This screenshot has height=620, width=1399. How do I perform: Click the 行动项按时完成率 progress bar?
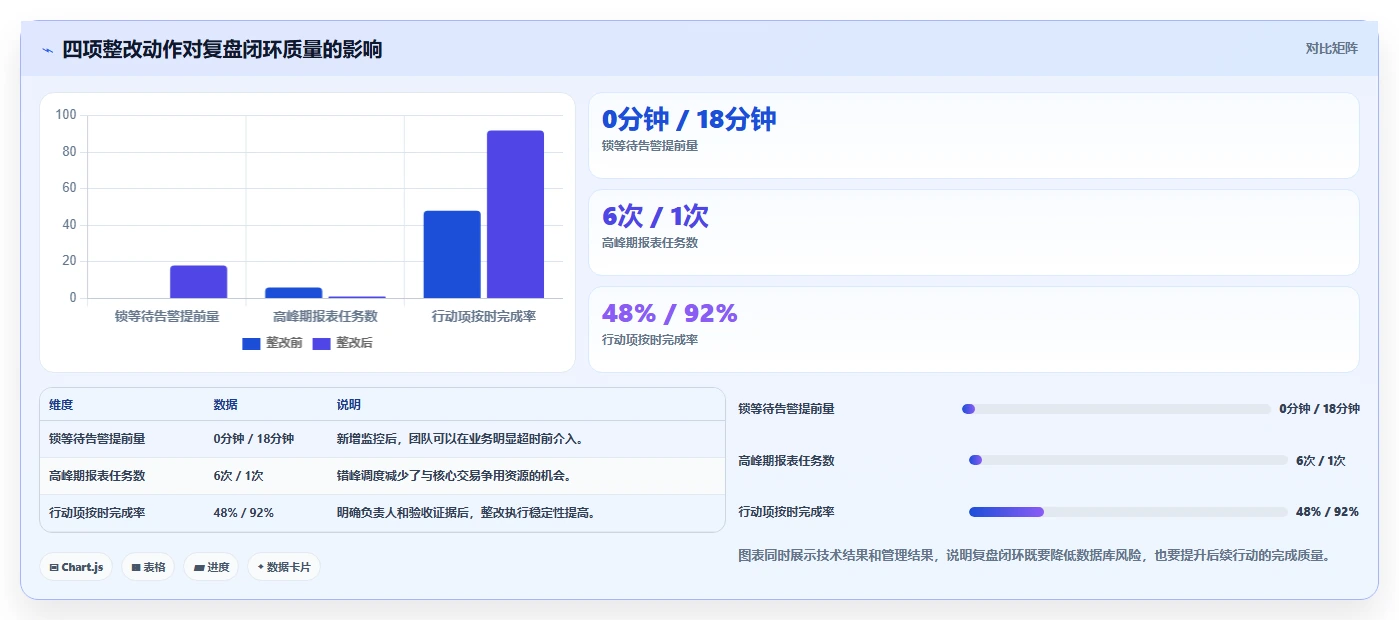tap(1128, 512)
